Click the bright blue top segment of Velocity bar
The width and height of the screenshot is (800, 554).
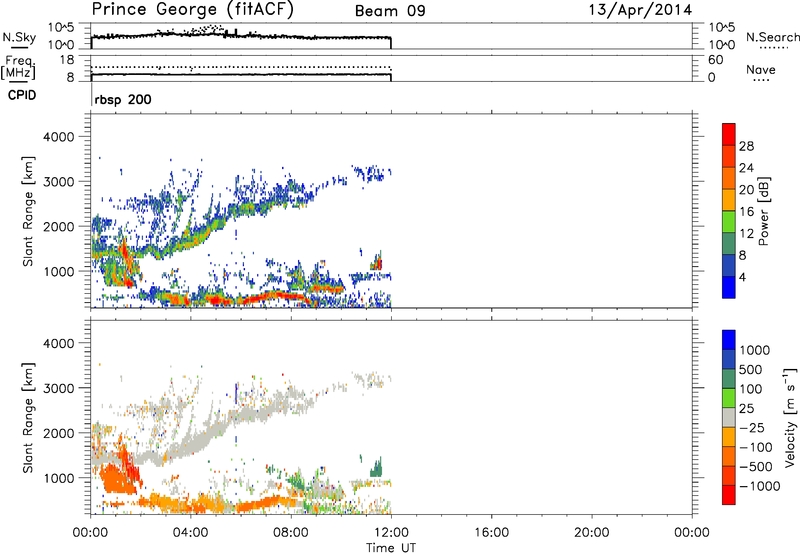729,340
